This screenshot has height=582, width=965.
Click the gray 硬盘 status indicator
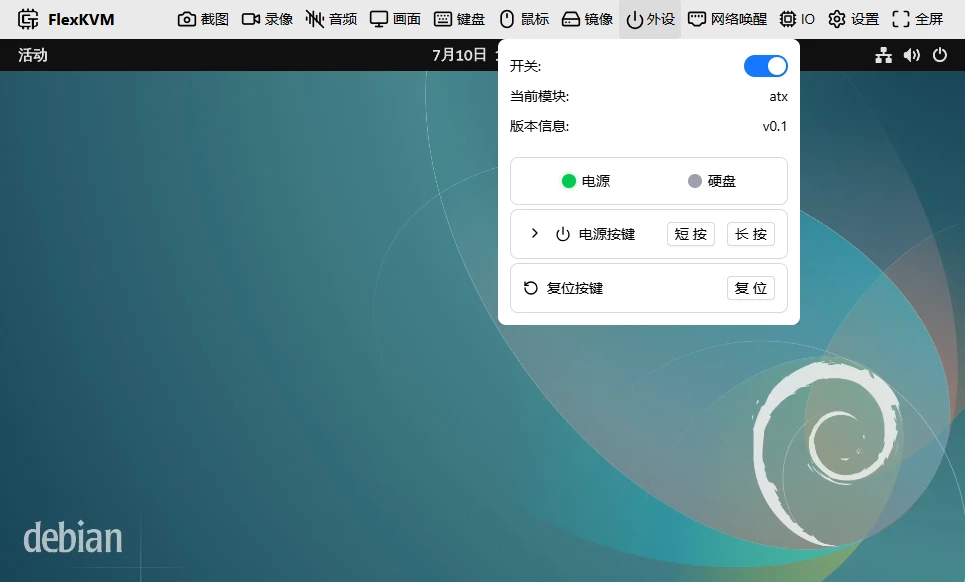coord(694,181)
